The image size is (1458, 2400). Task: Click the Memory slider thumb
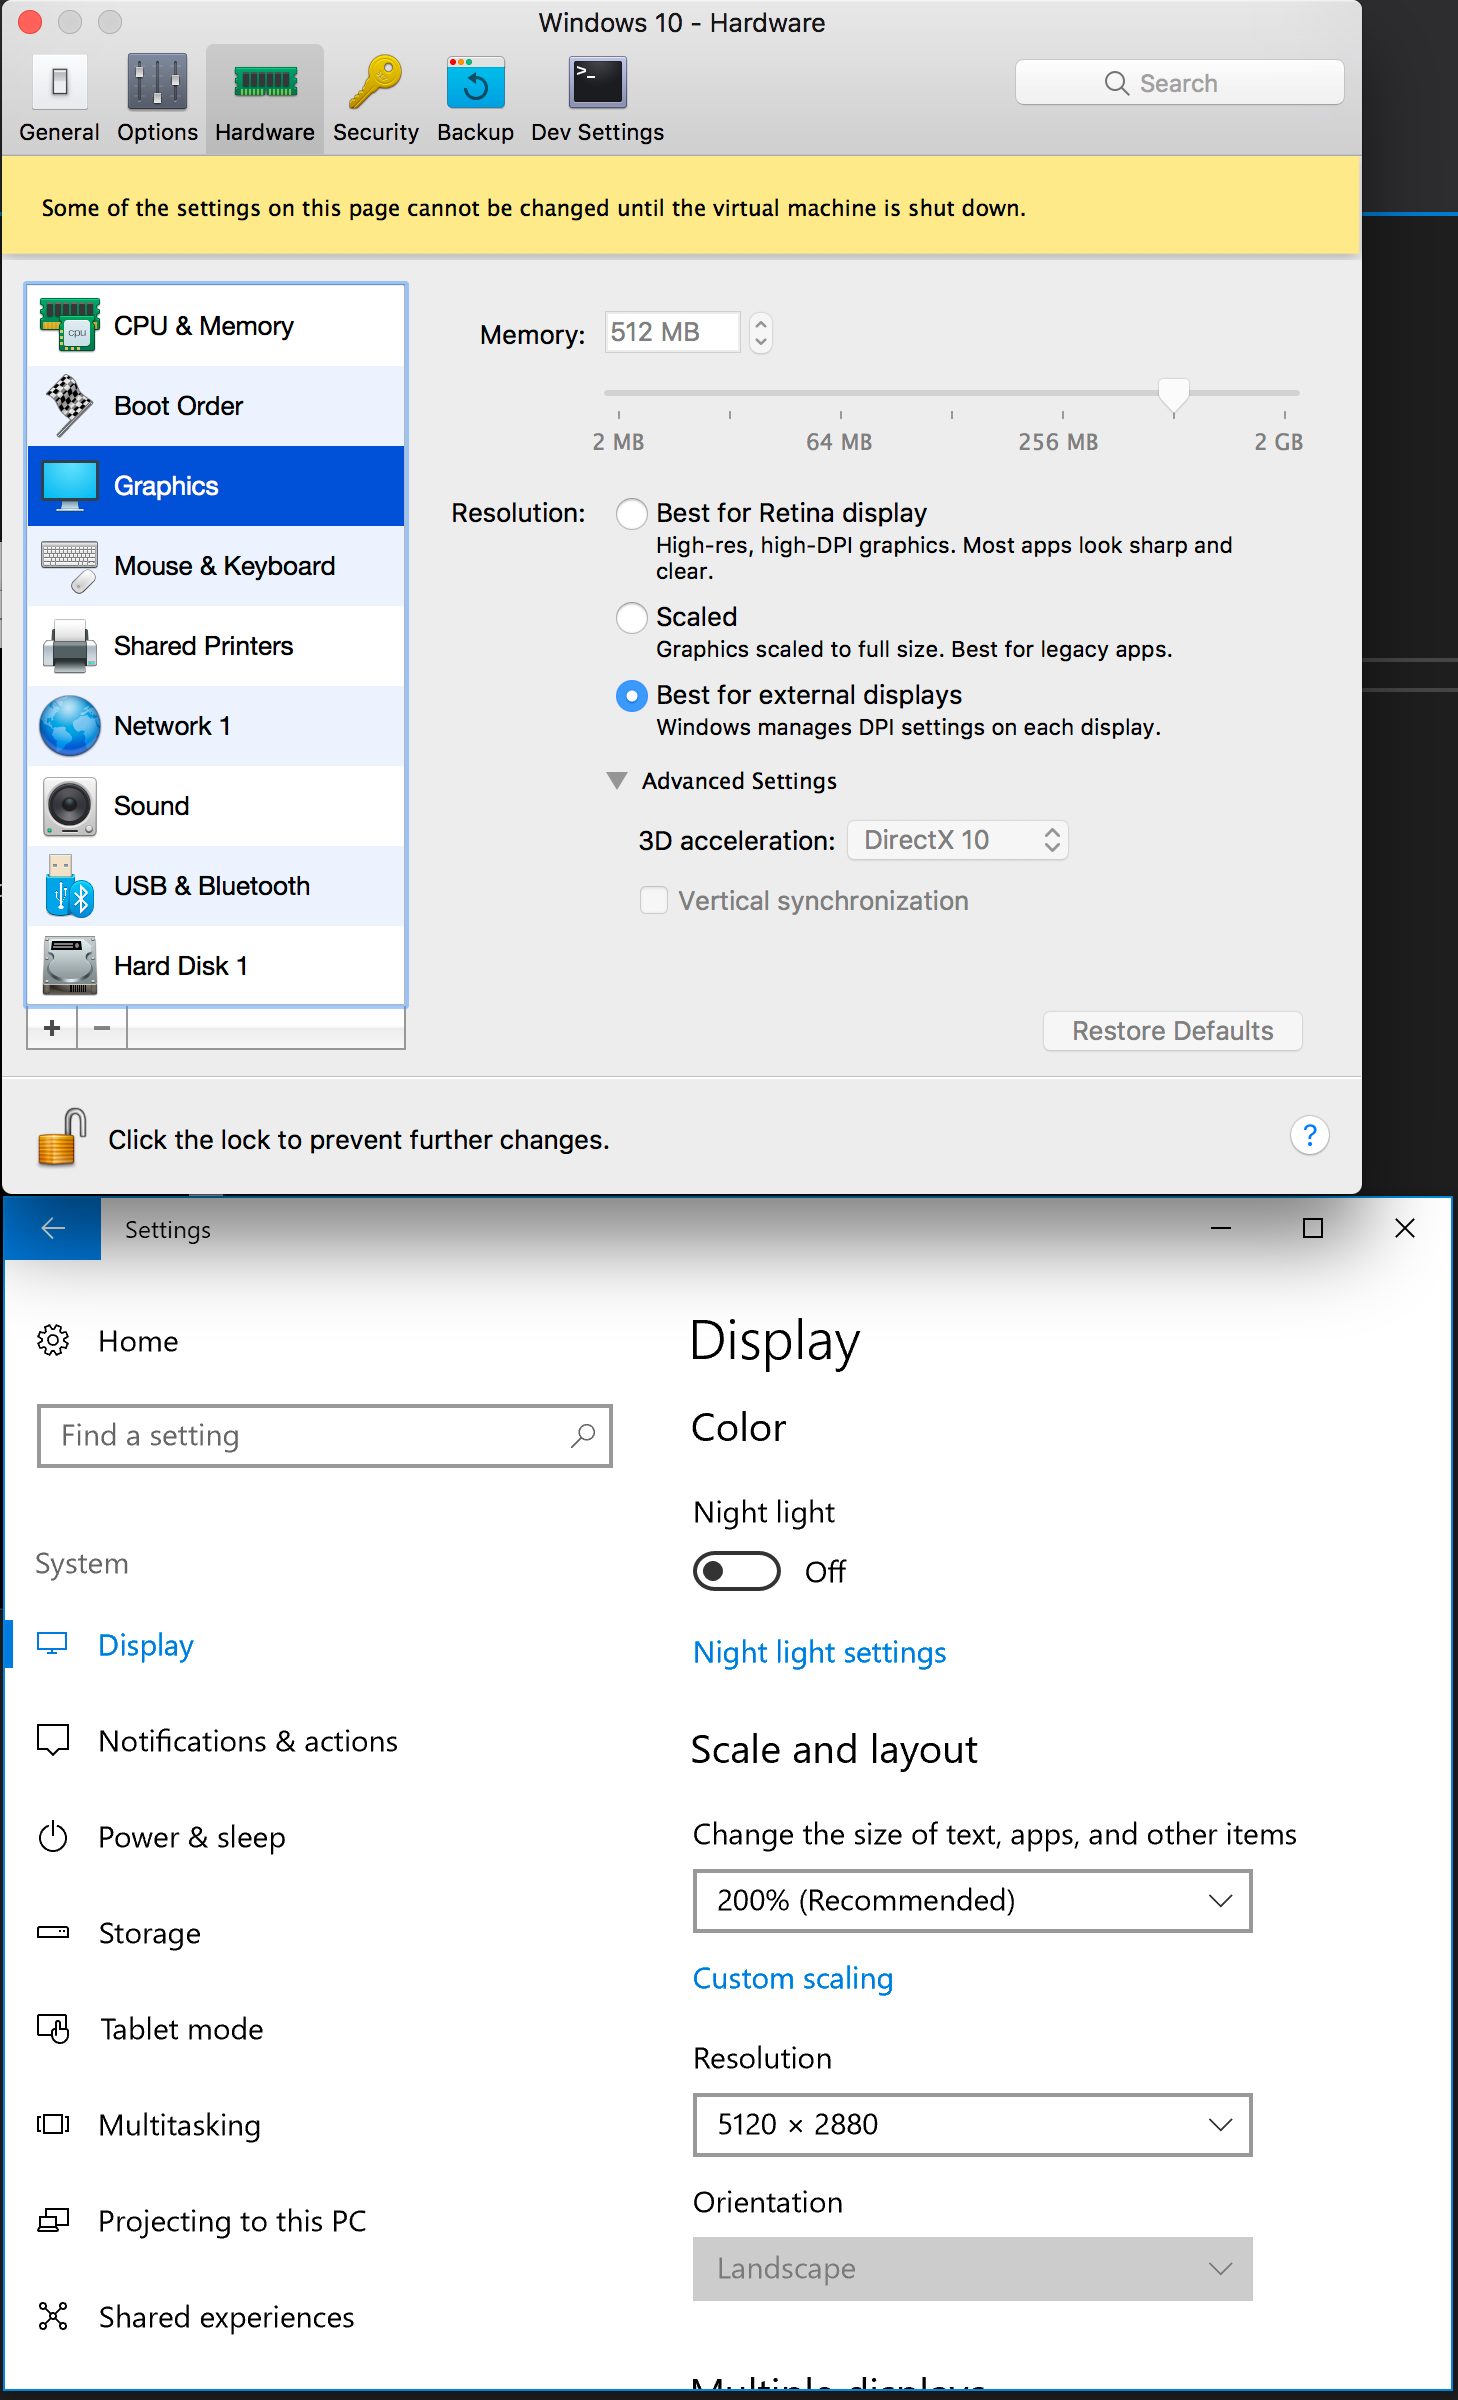(x=1173, y=396)
